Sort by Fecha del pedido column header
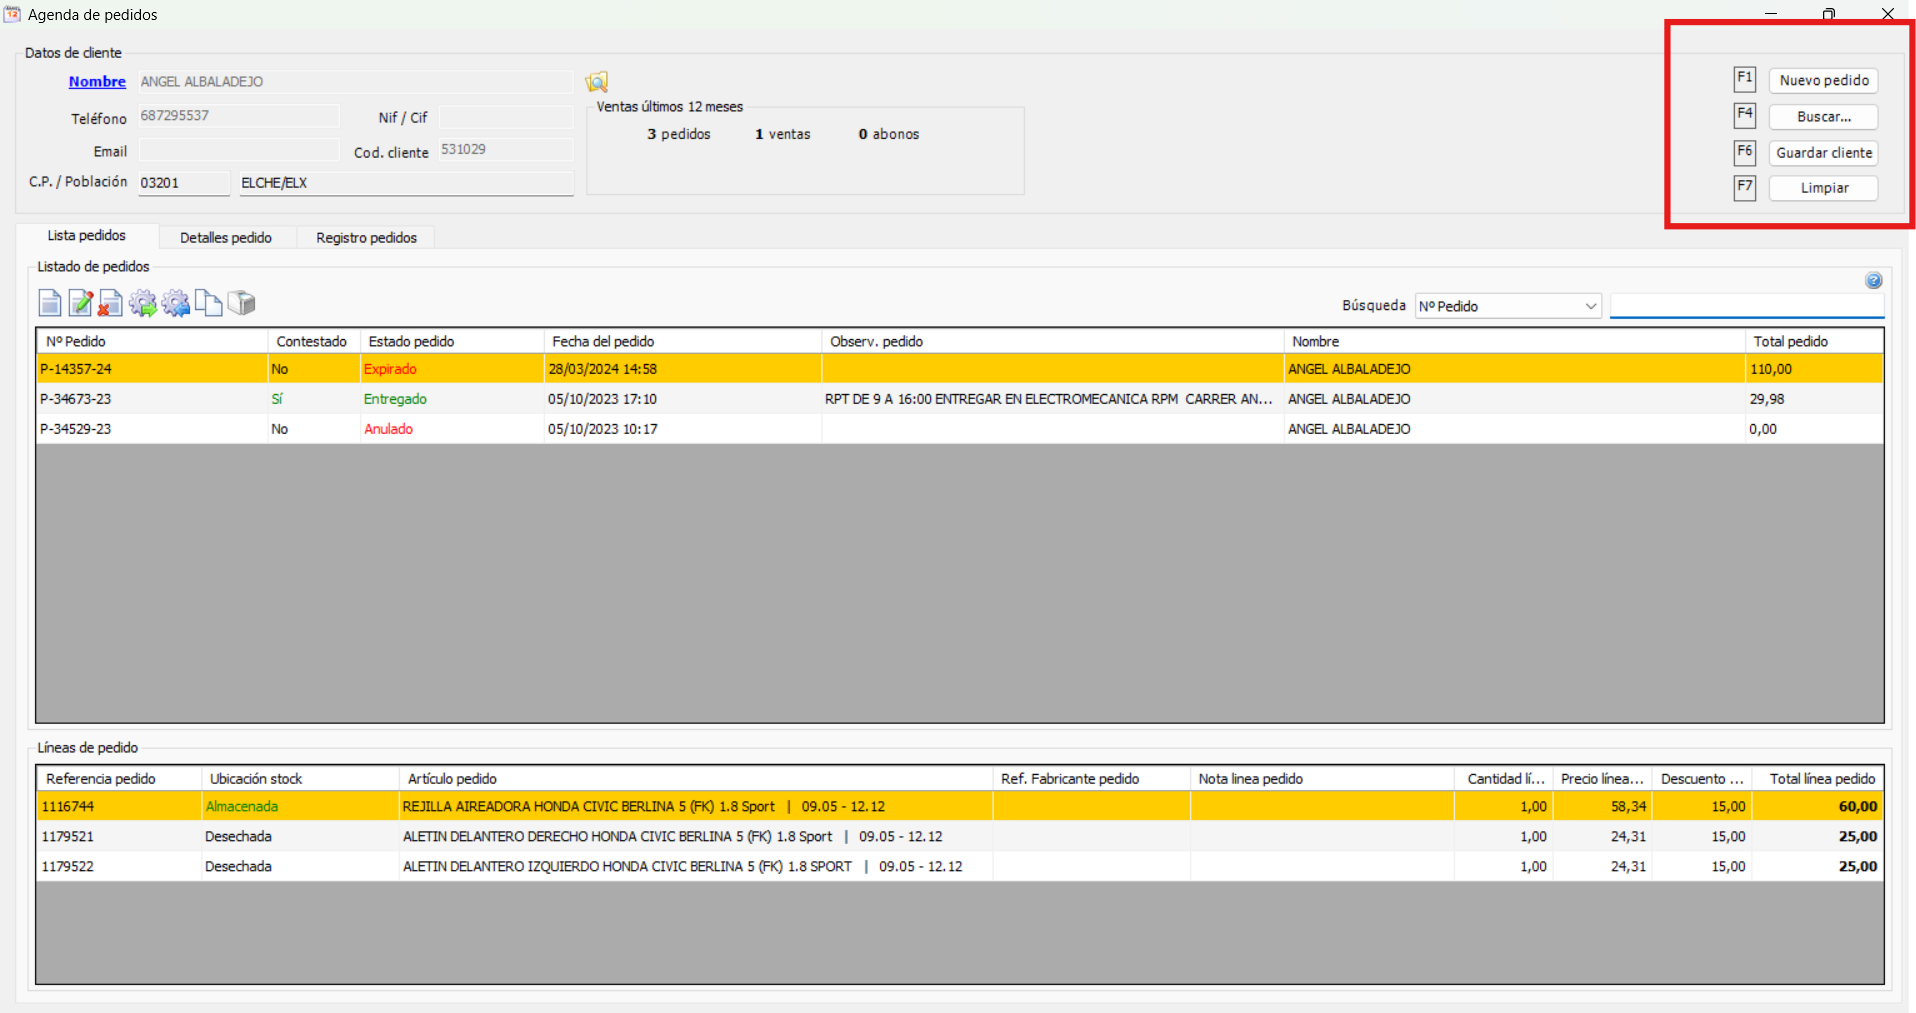Viewport: 1916px width, 1013px height. coord(603,342)
